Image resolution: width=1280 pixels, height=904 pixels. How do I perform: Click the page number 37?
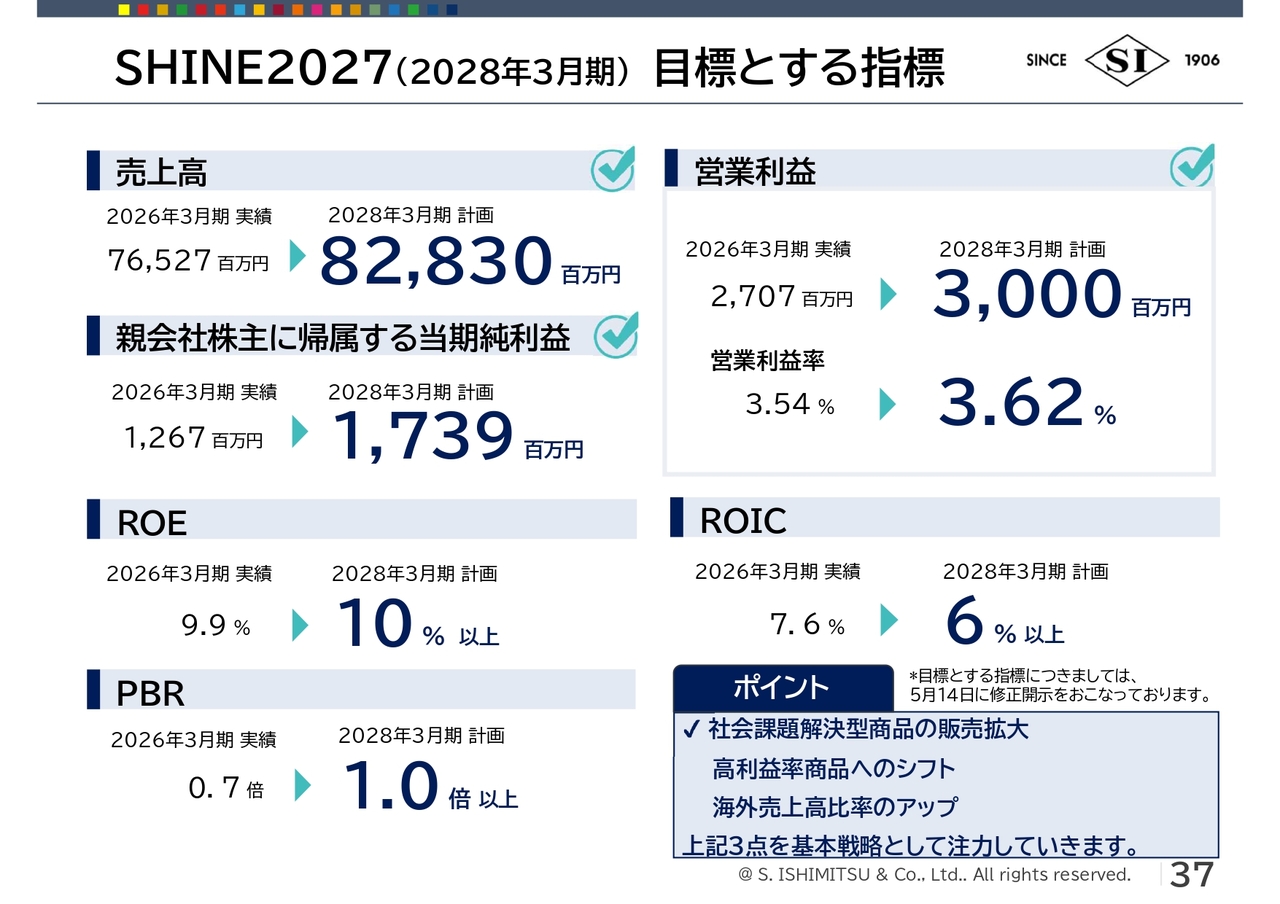tap(1192, 874)
